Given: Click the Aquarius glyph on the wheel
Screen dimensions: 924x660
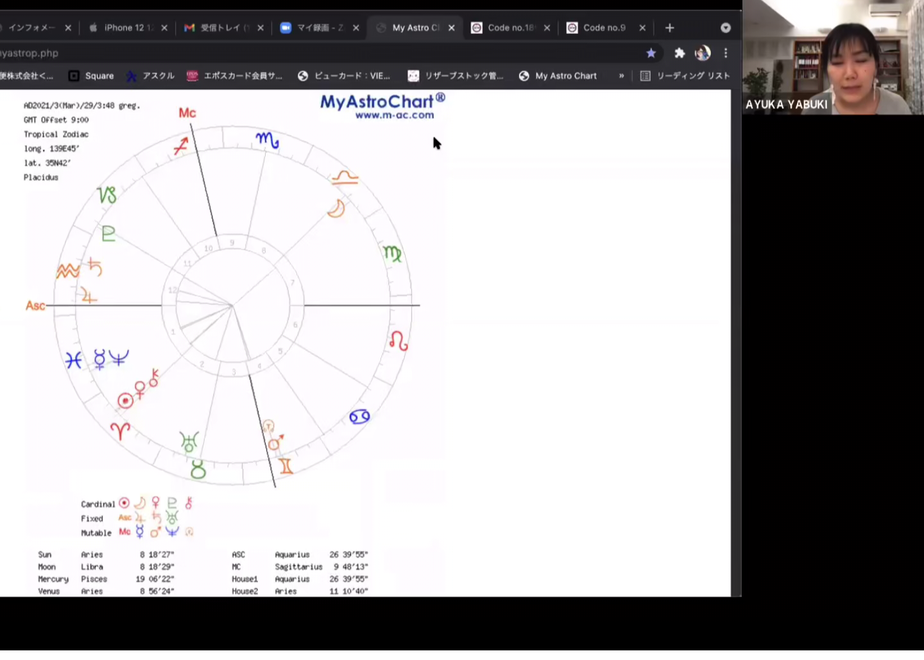Looking at the screenshot, I should pos(68,271).
